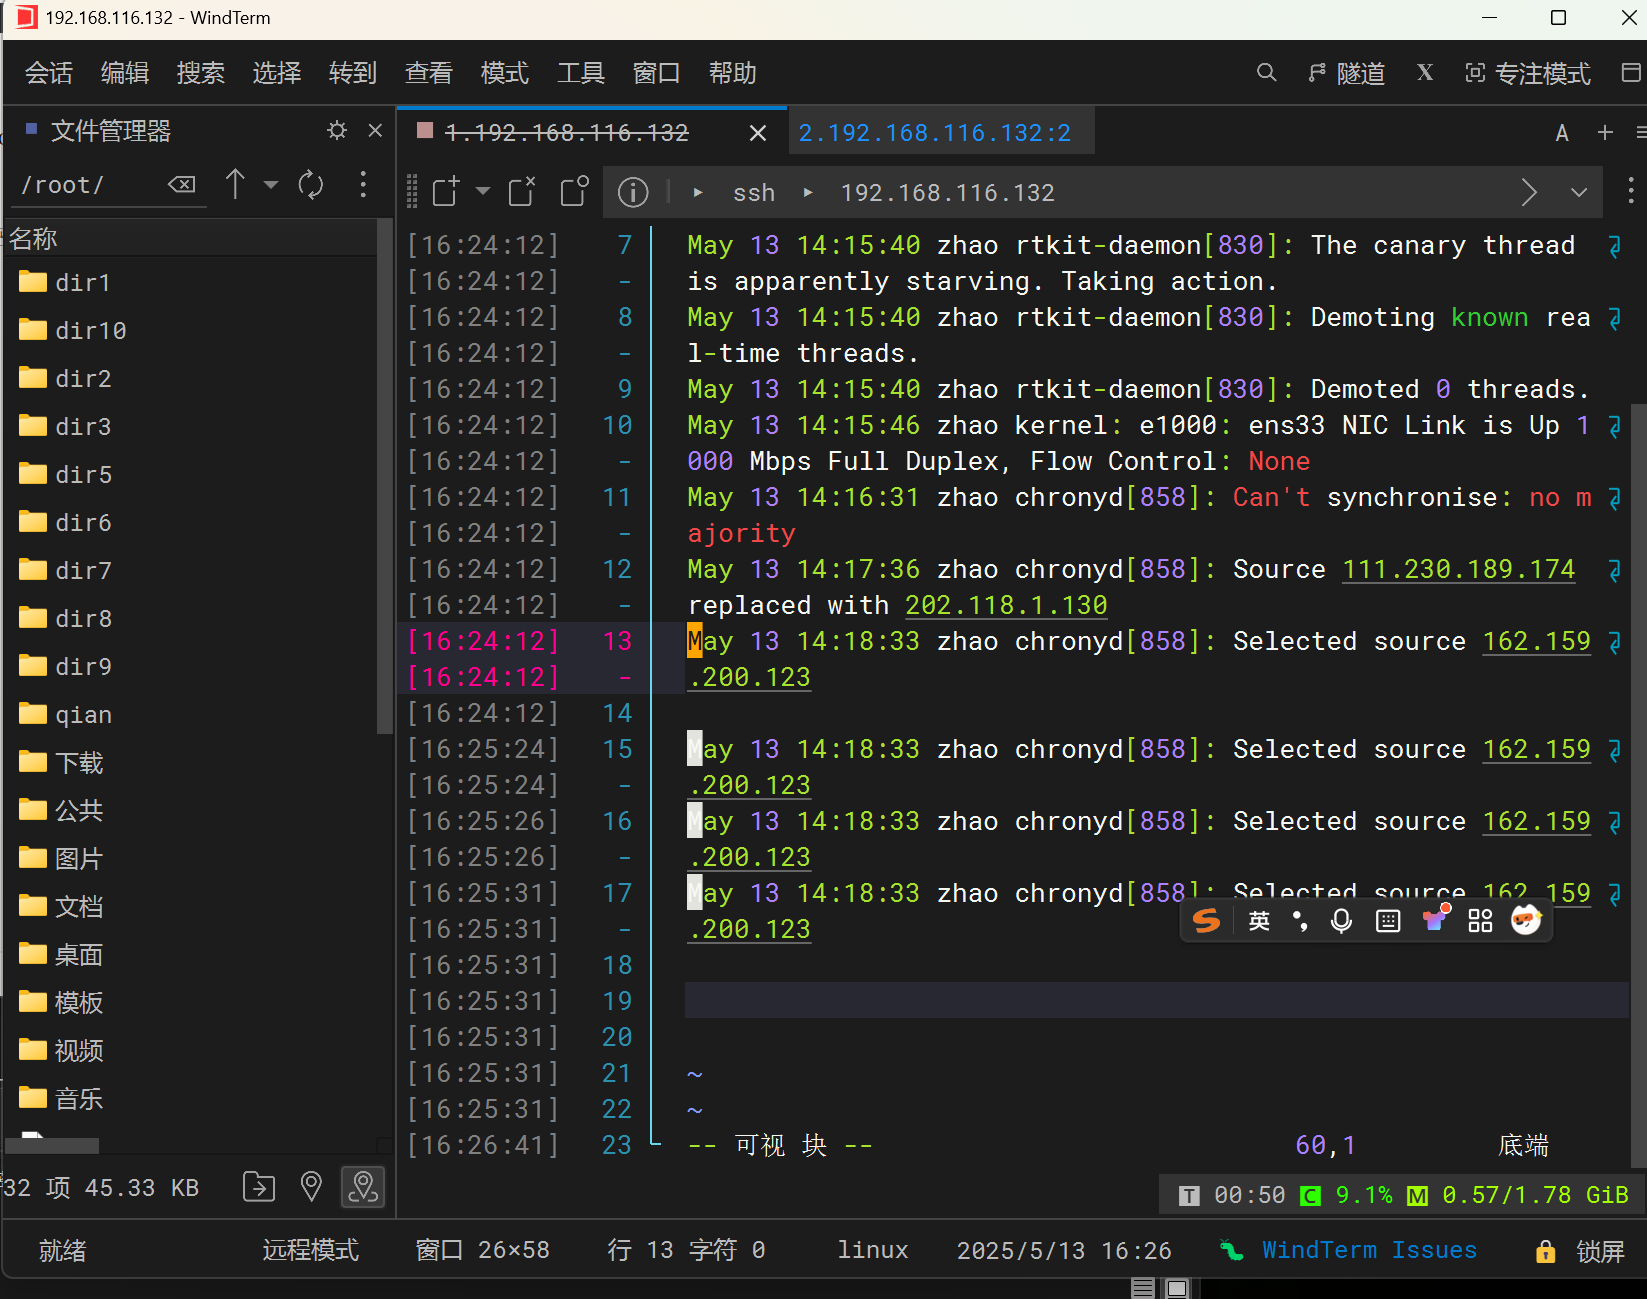The image size is (1647, 1299).
Task: Open the 工具 menu
Action: [580, 73]
